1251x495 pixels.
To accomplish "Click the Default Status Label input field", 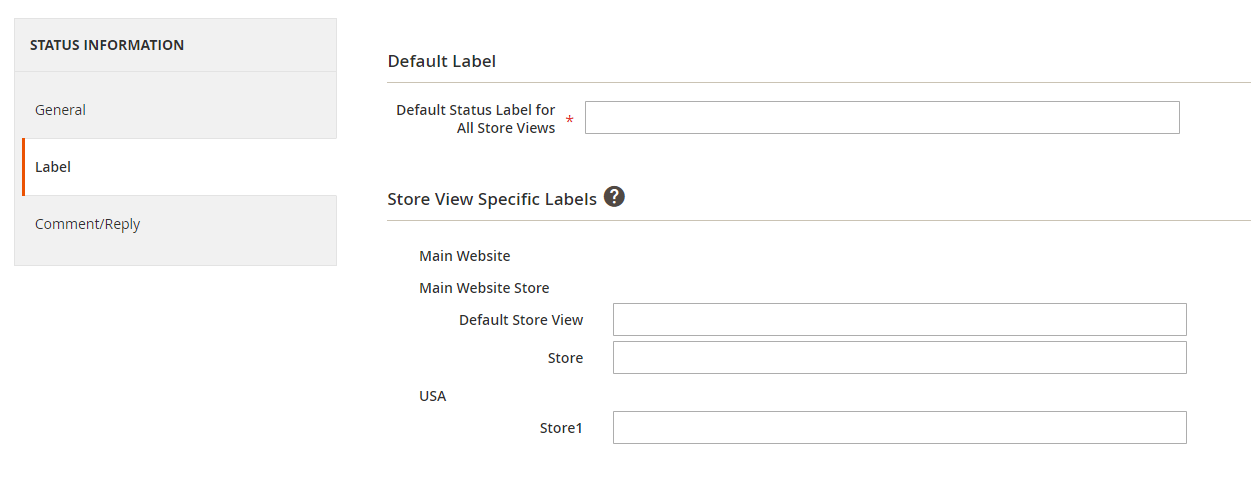I will pos(881,118).
